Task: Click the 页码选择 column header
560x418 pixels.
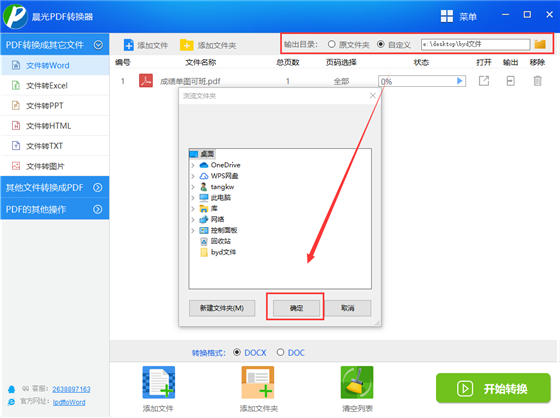Action: [341, 62]
